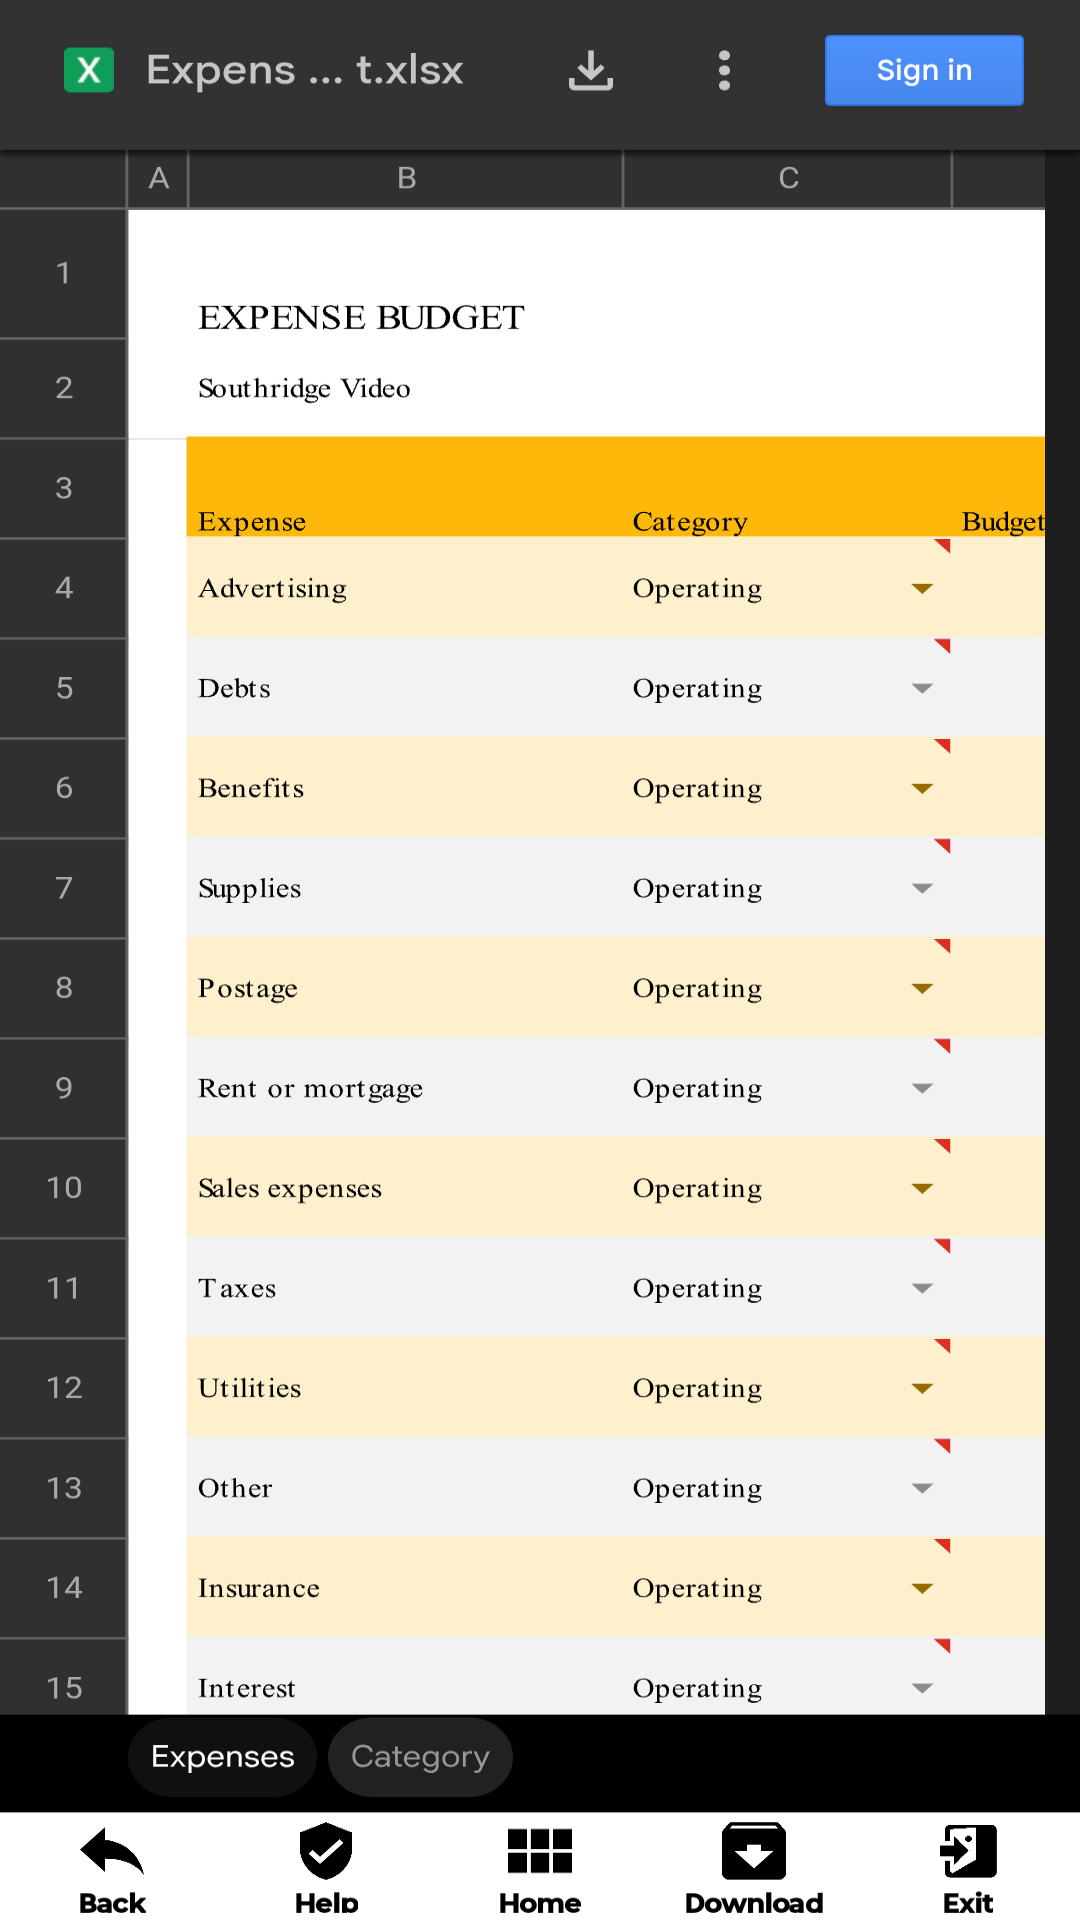Open the red comment marker on the Supplies row

(x=944, y=846)
